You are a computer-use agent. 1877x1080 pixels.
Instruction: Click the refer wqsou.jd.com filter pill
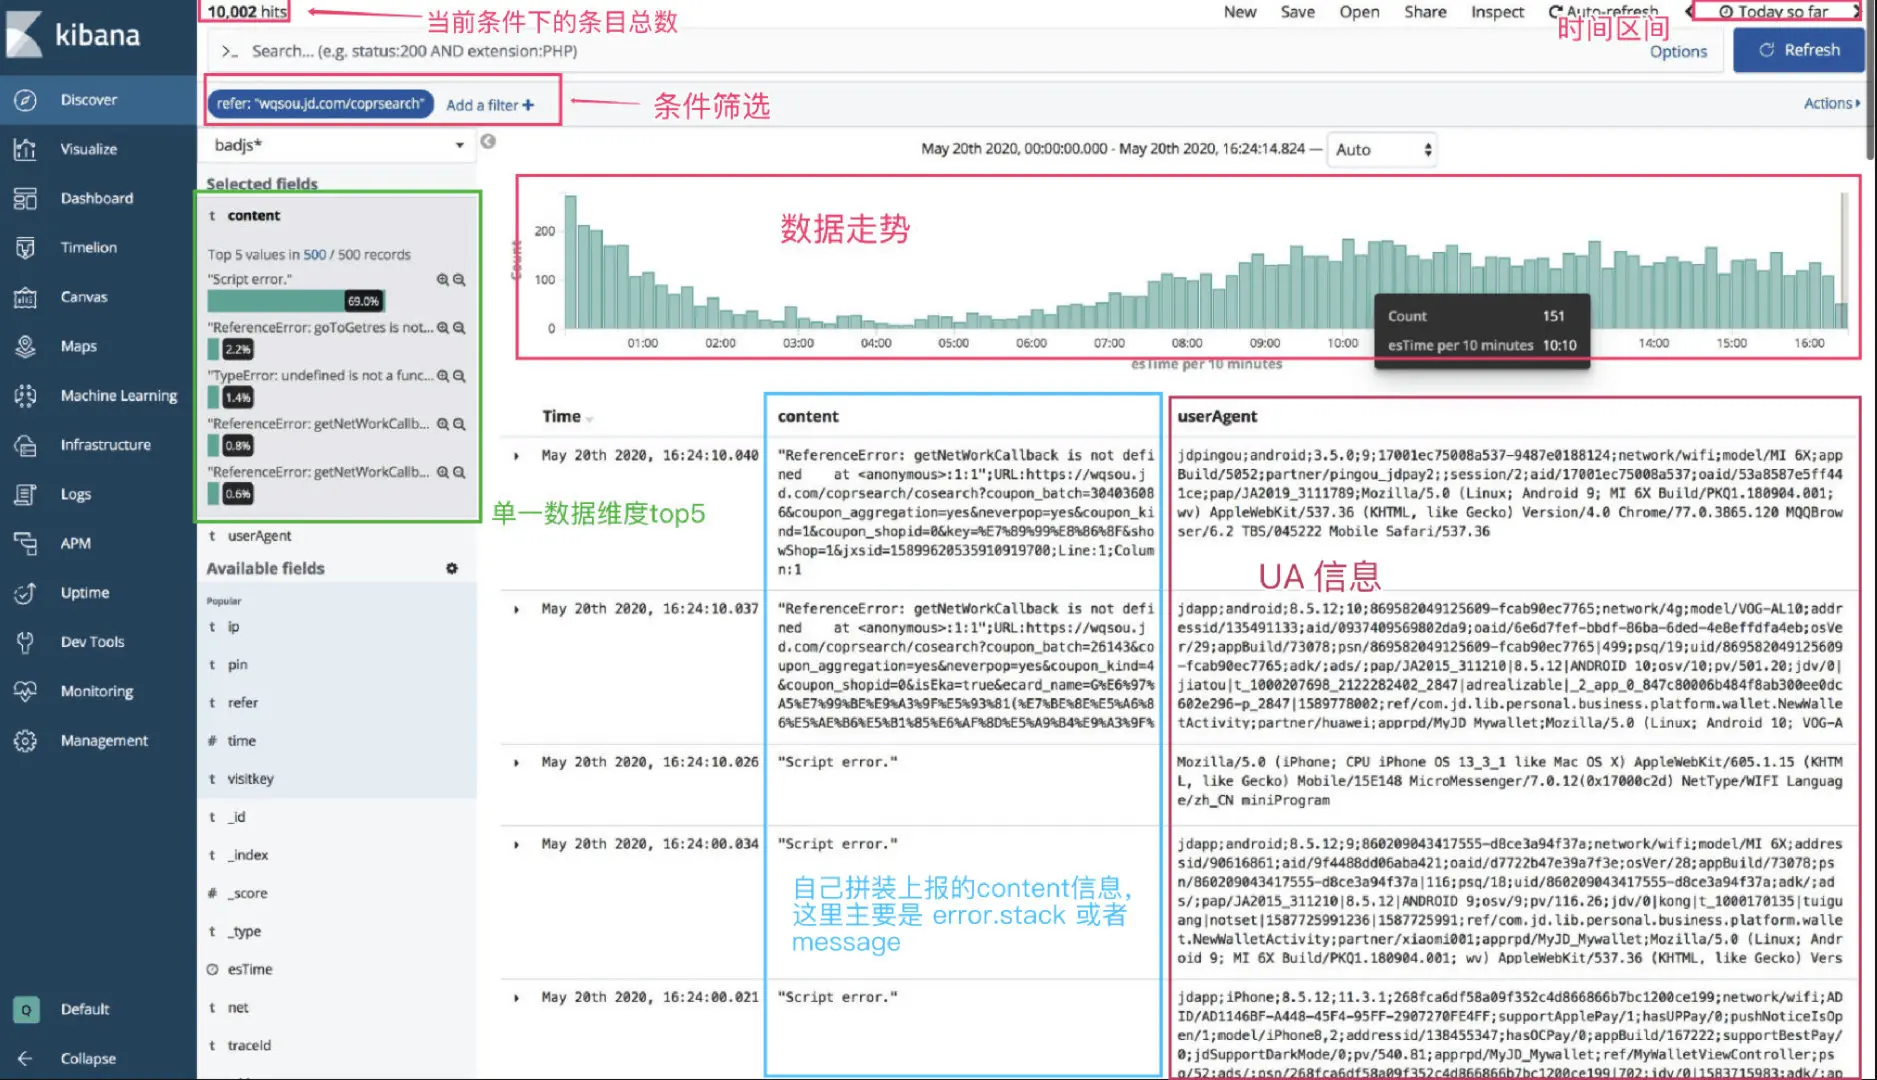[x=320, y=104]
